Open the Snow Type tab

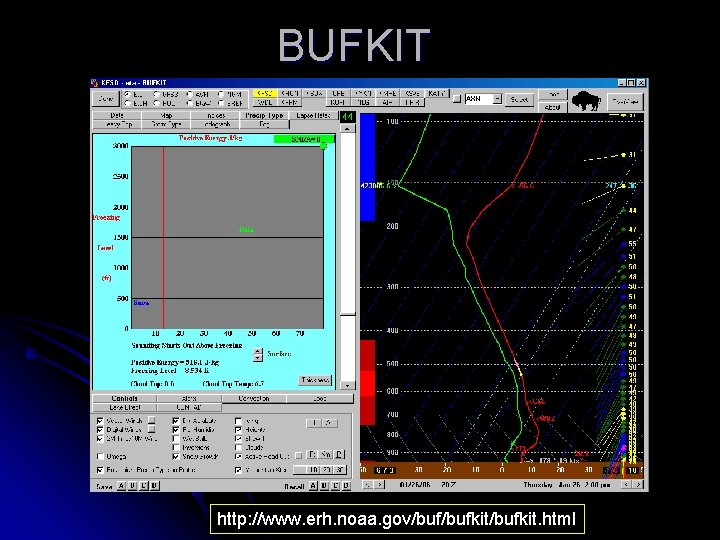(x=166, y=124)
